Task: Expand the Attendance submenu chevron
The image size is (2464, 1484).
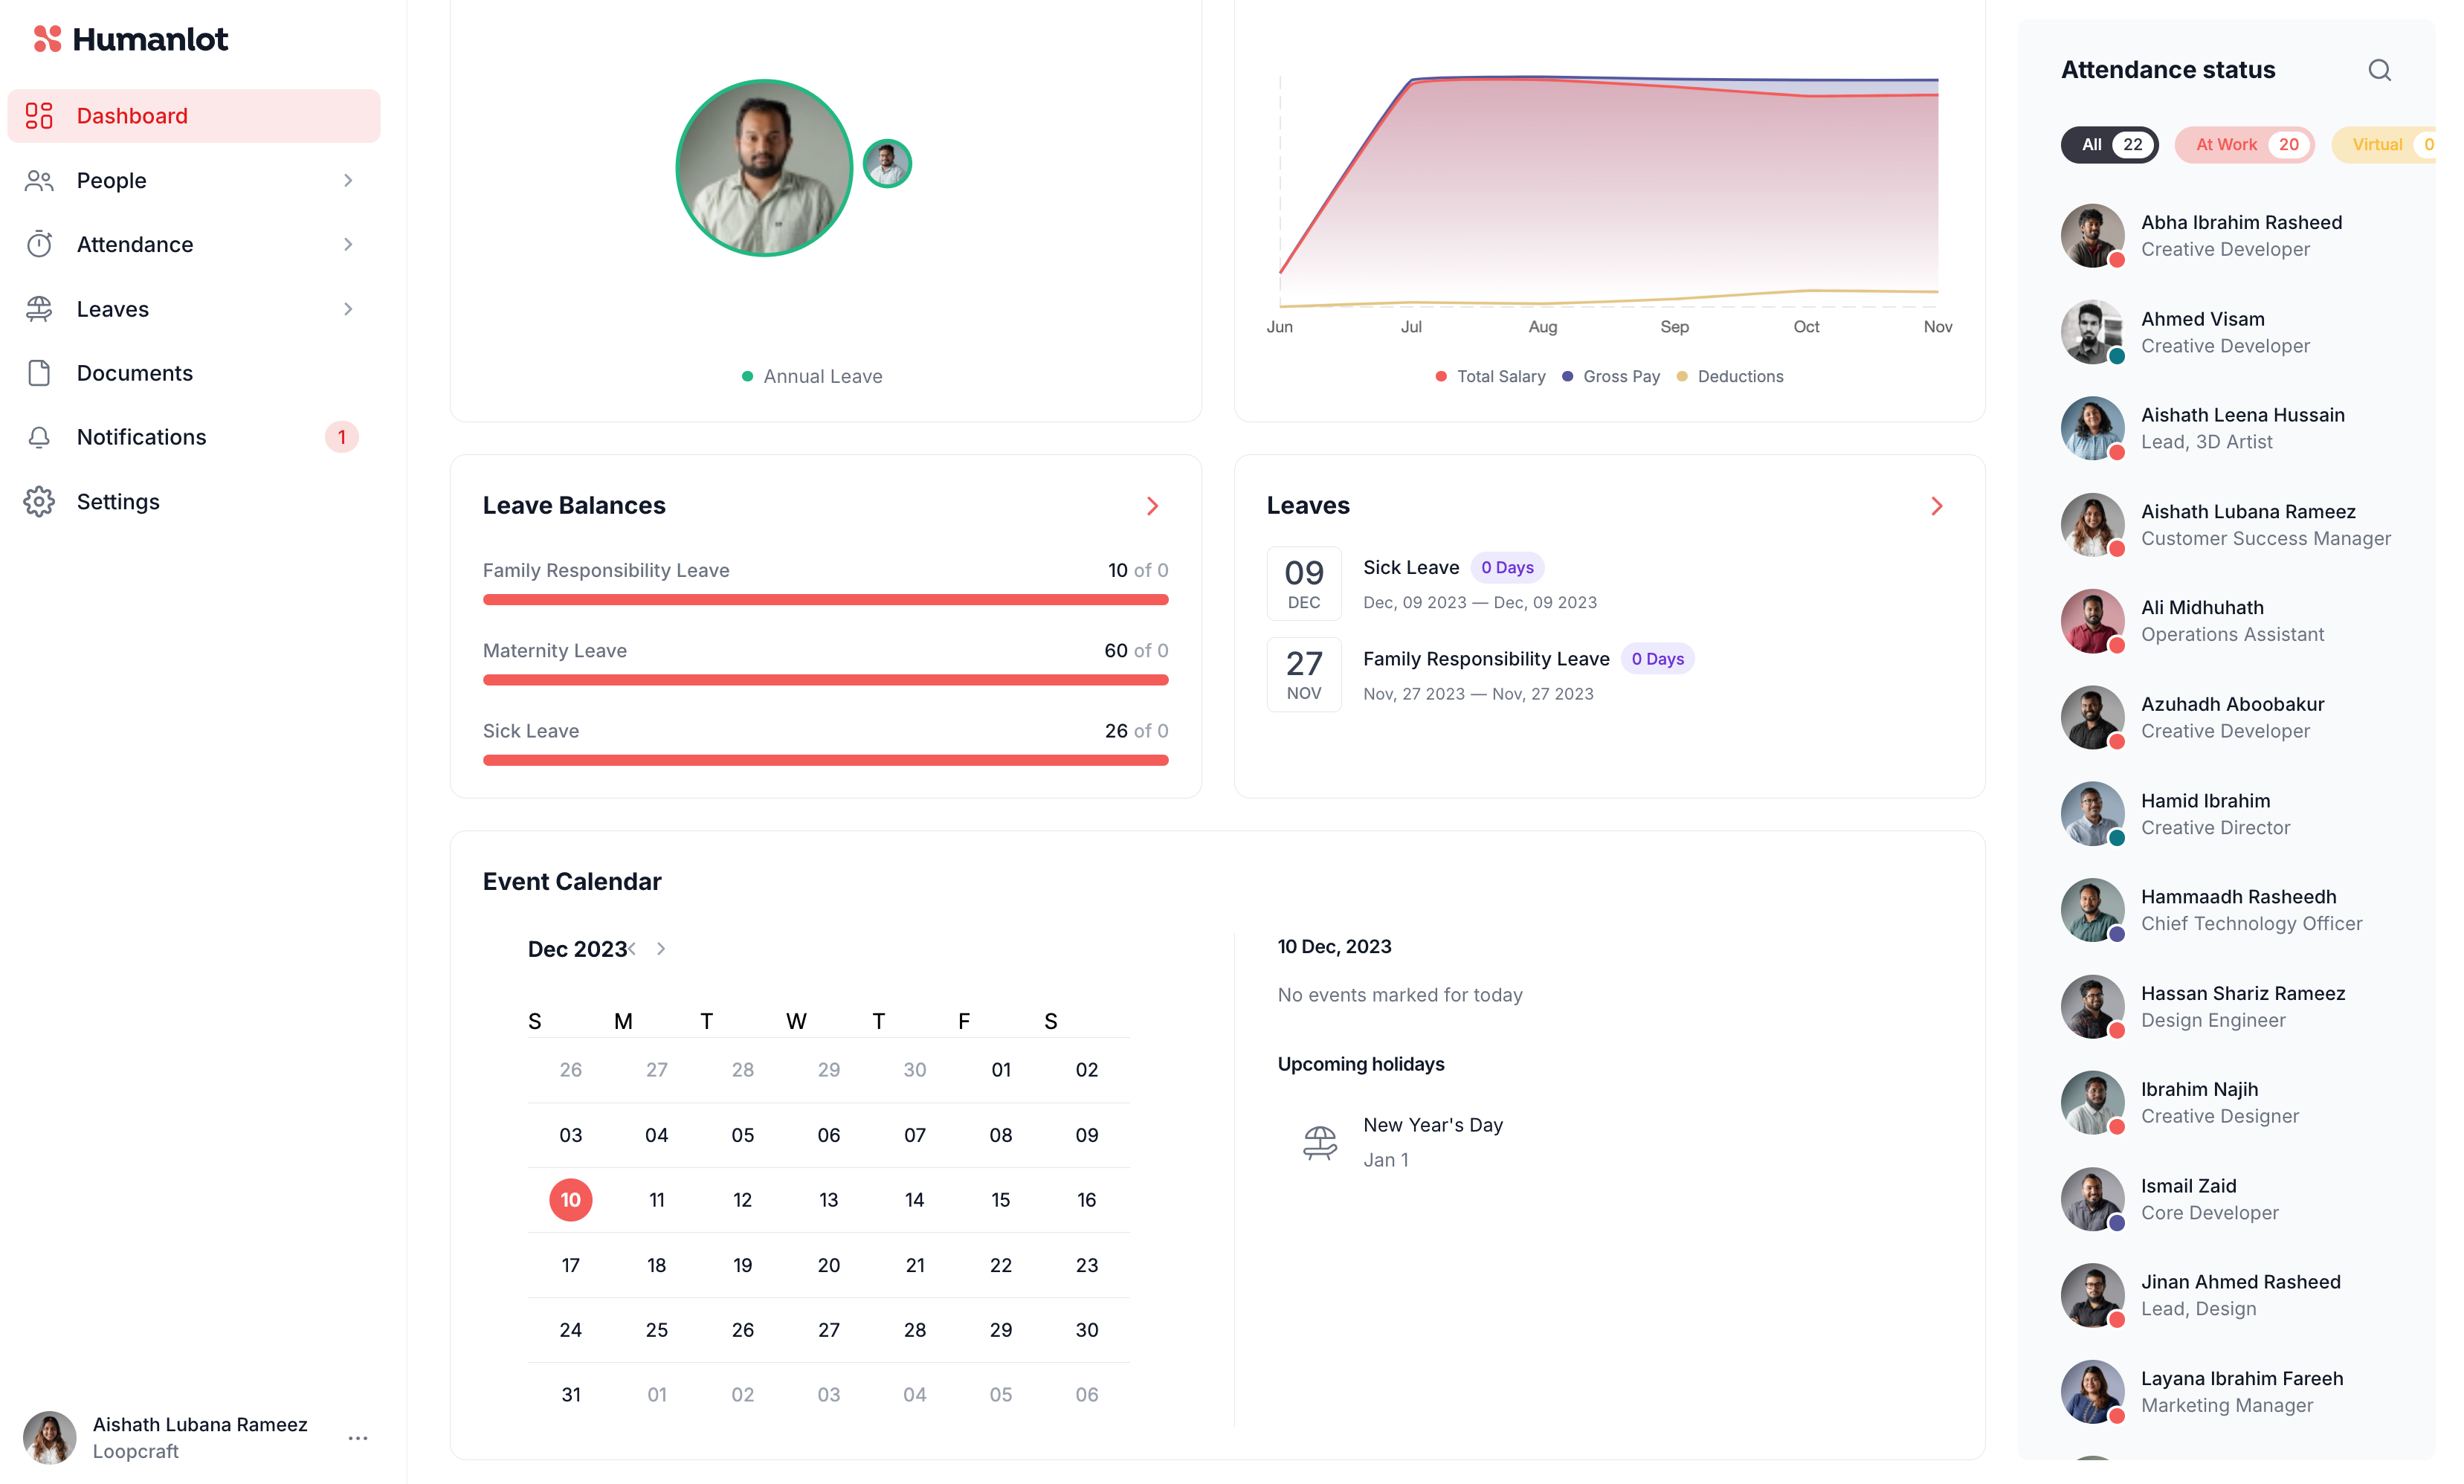Action: tap(348, 245)
